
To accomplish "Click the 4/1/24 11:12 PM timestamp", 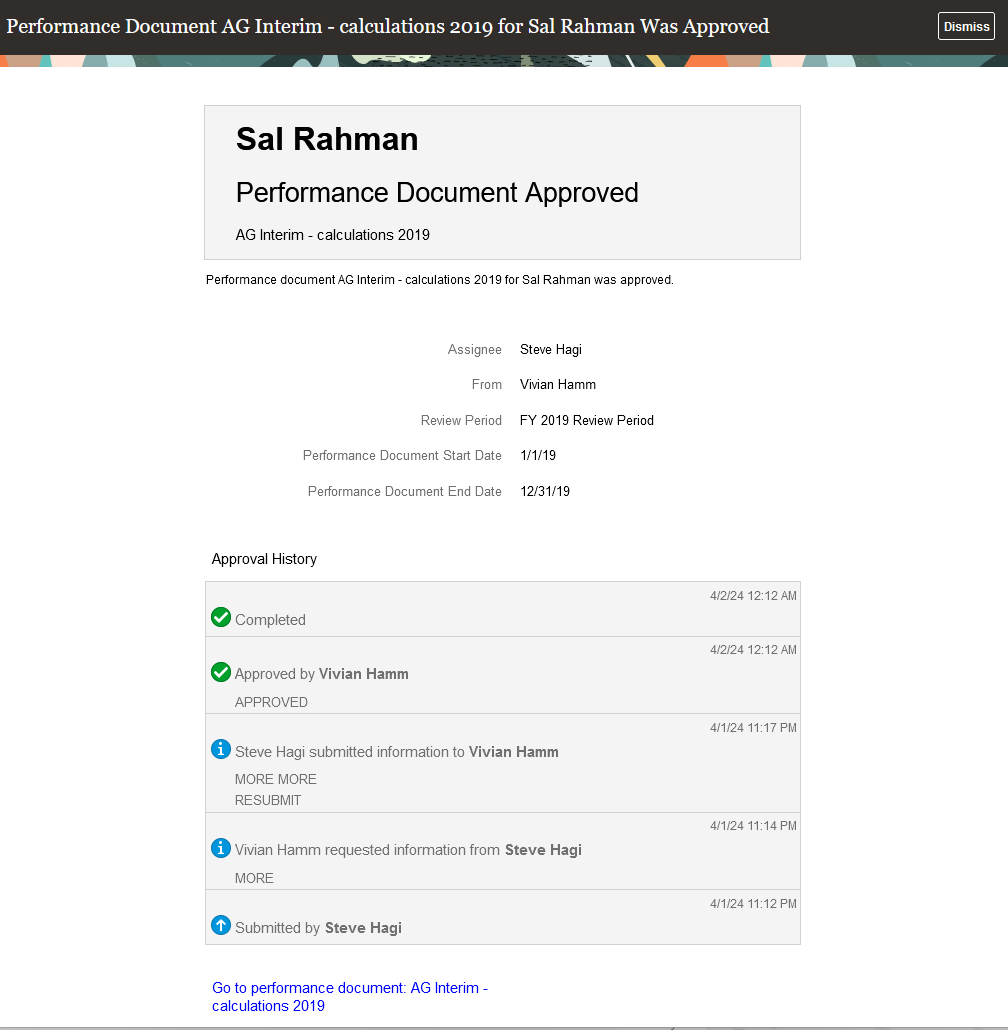I will 753,904.
